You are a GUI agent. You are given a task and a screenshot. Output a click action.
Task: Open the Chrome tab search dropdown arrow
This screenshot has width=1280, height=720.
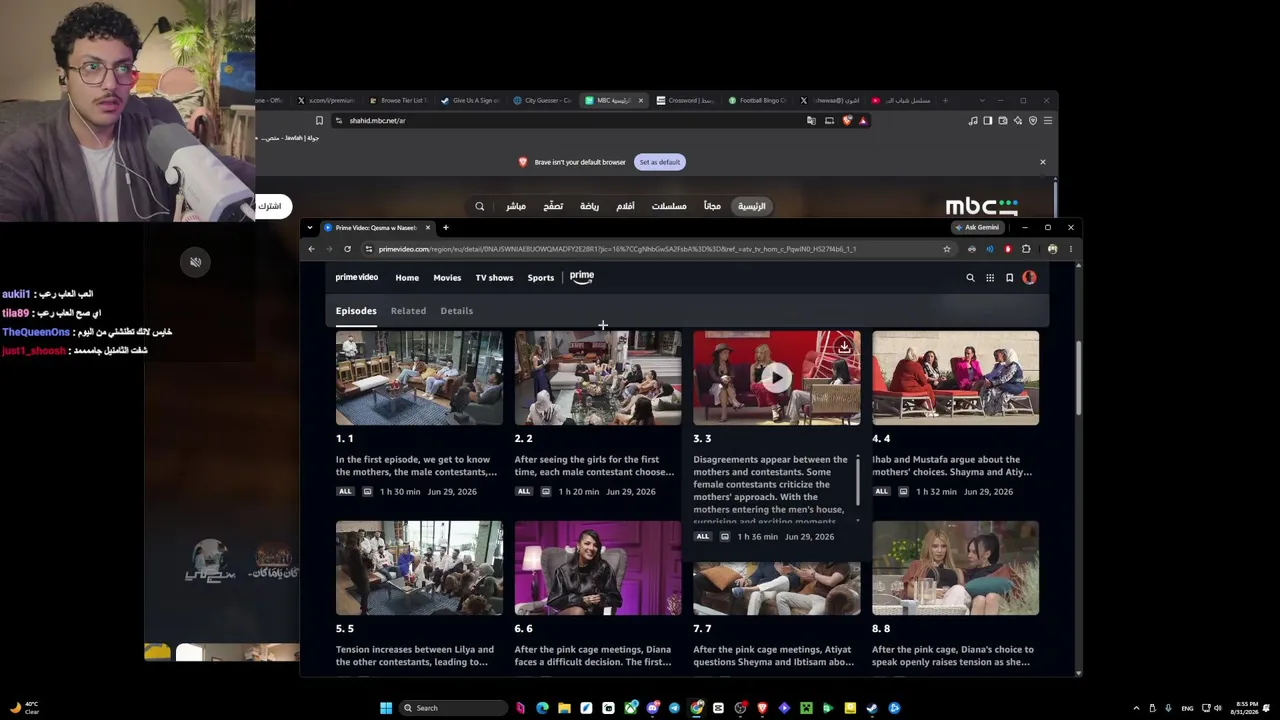[310, 228]
